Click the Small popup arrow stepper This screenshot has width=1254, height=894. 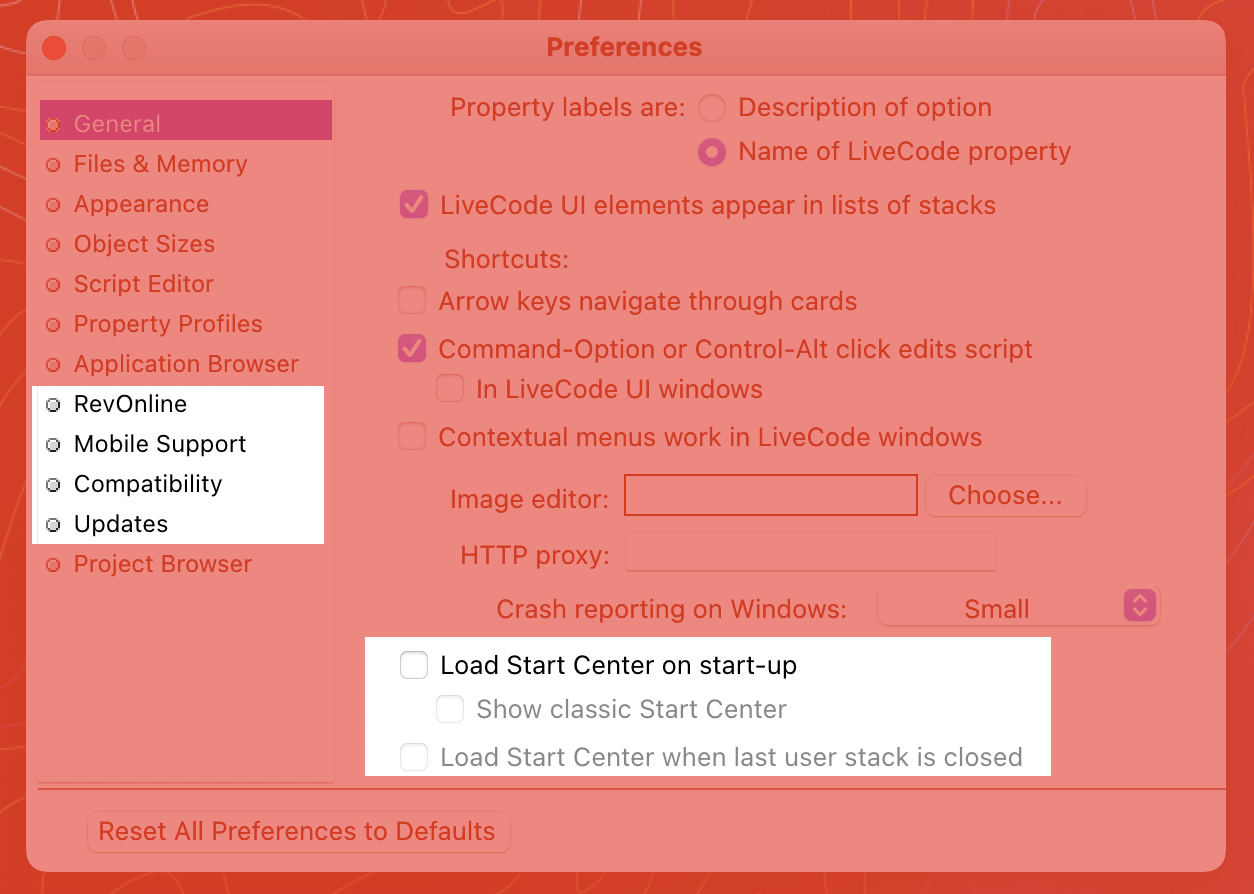click(x=1140, y=606)
